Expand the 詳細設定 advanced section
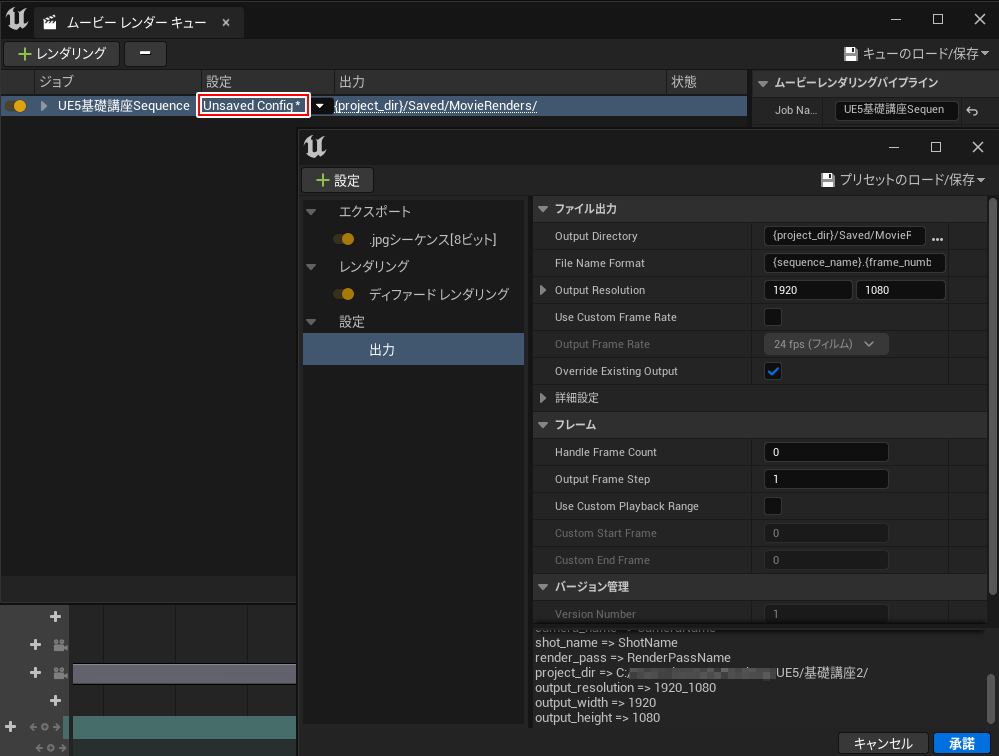 [x=544, y=398]
